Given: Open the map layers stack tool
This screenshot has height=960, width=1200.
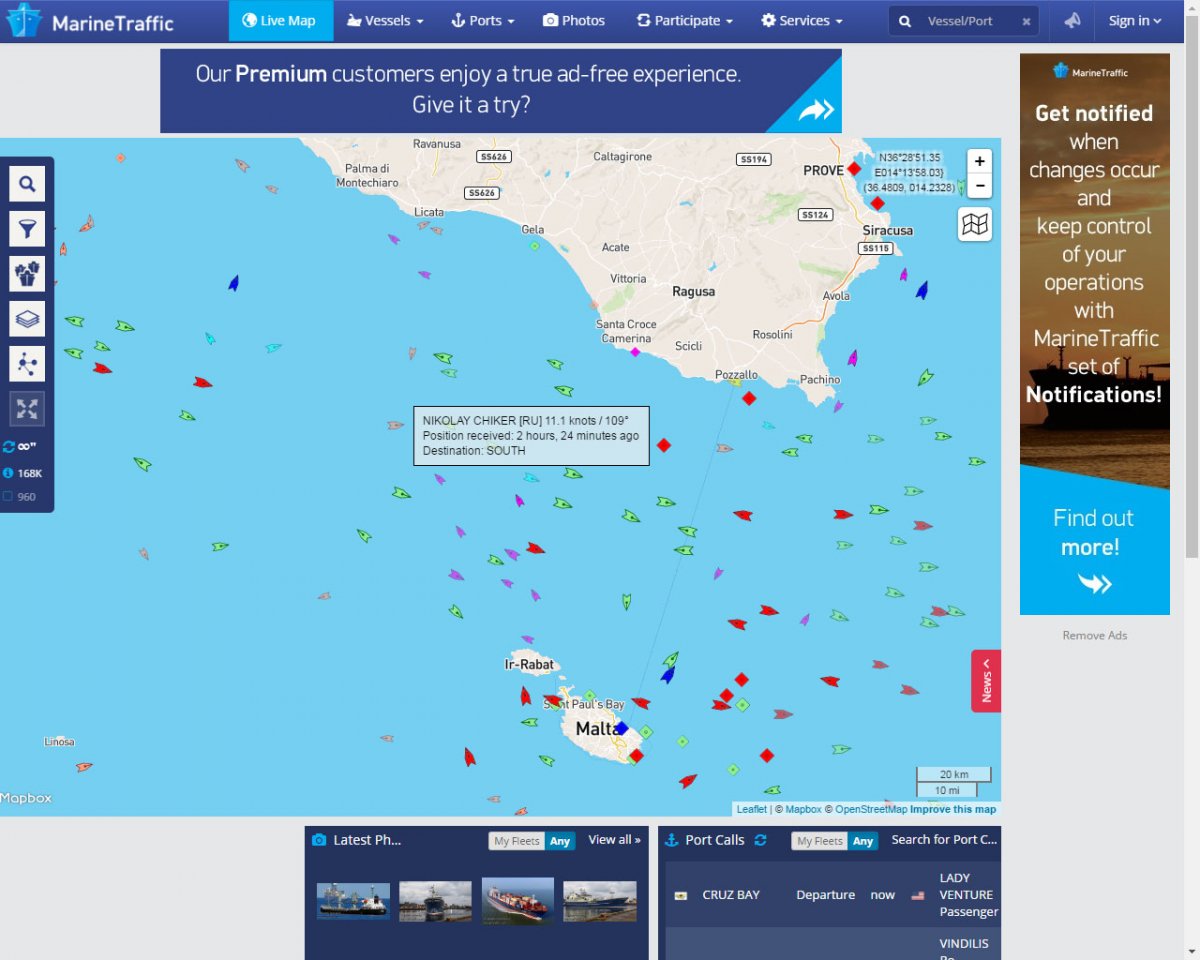Looking at the screenshot, I should (x=27, y=319).
